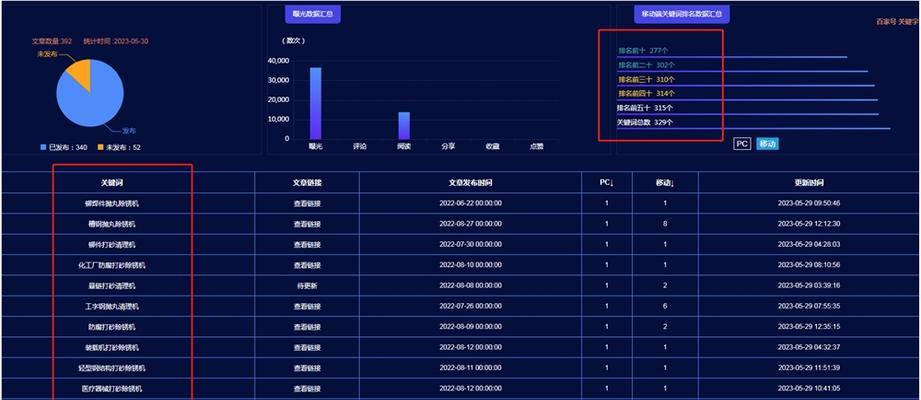Open 查看链接 for row updated 12:35:15
This screenshot has height=400, width=921.
307,327
